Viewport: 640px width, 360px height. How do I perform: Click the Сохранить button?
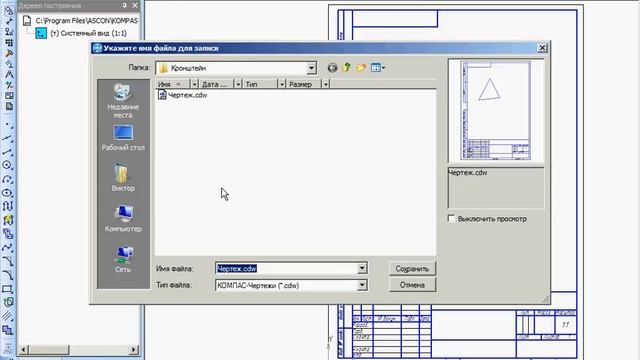click(412, 269)
